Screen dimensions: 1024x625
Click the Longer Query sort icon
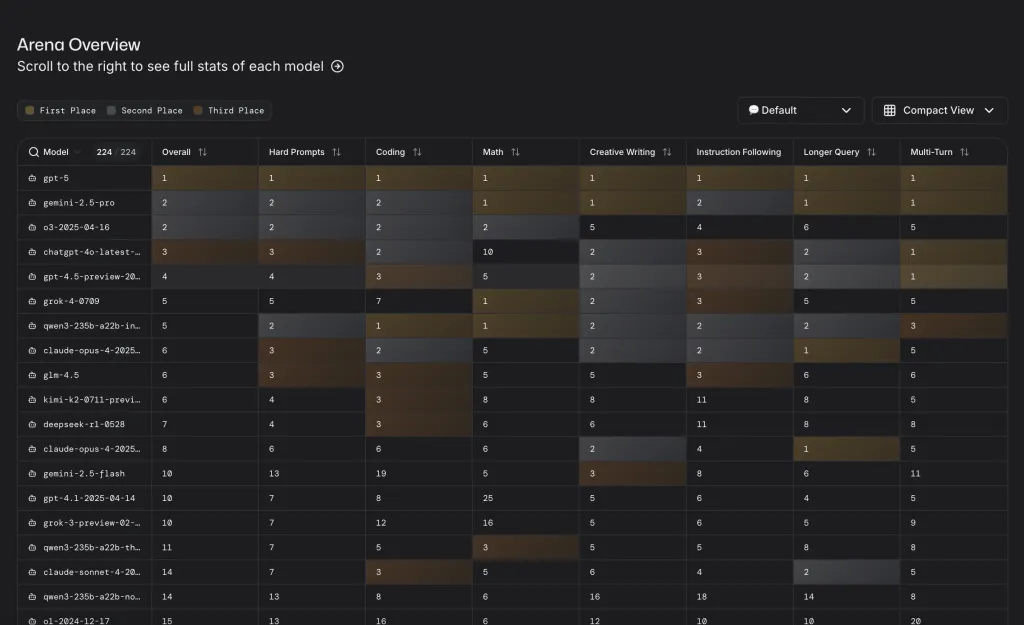click(871, 152)
